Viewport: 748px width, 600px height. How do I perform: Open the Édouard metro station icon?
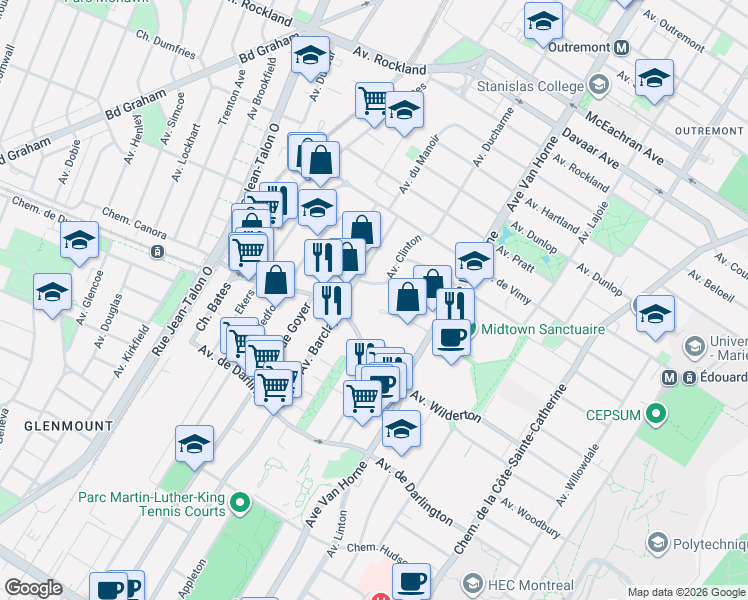click(x=670, y=378)
